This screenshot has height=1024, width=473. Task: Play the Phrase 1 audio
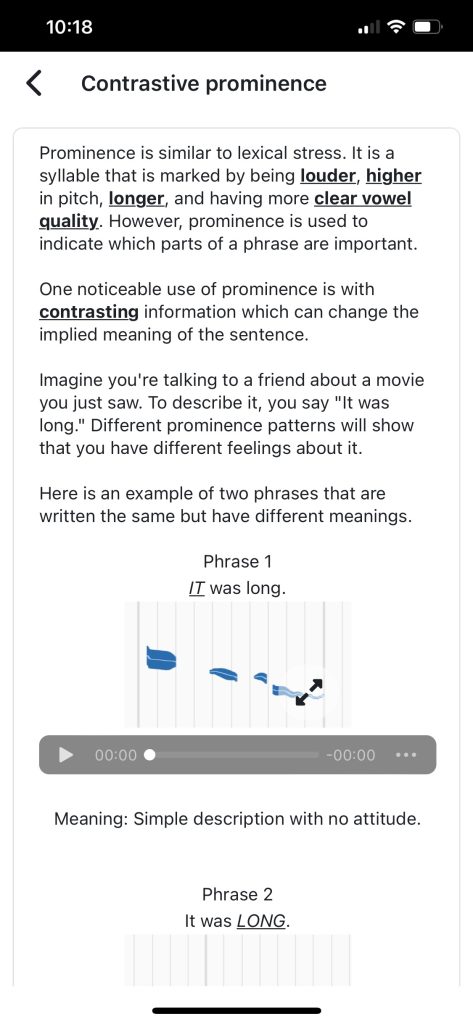66,755
